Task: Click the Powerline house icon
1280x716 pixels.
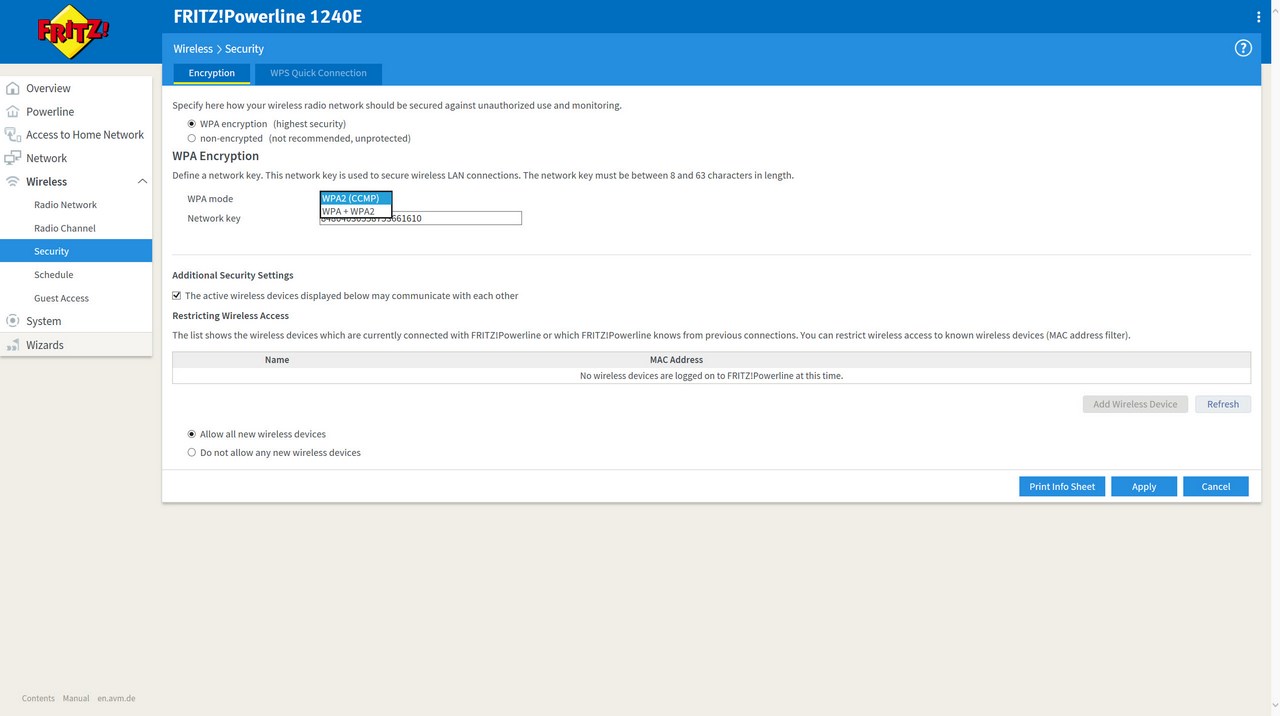Action: 13,111
